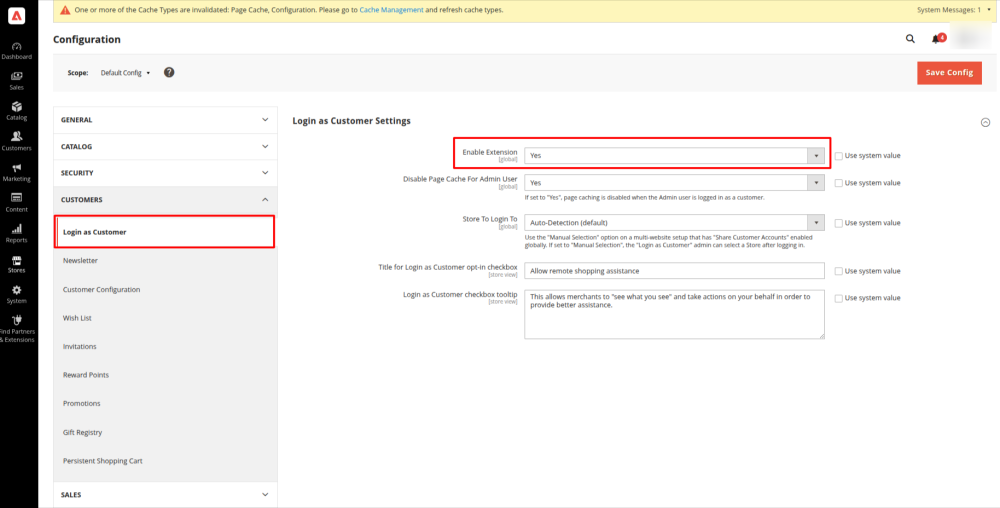Select Newsletter in the Customers menu
Viewport: 1000px width, 508px height.
point(80,260)
